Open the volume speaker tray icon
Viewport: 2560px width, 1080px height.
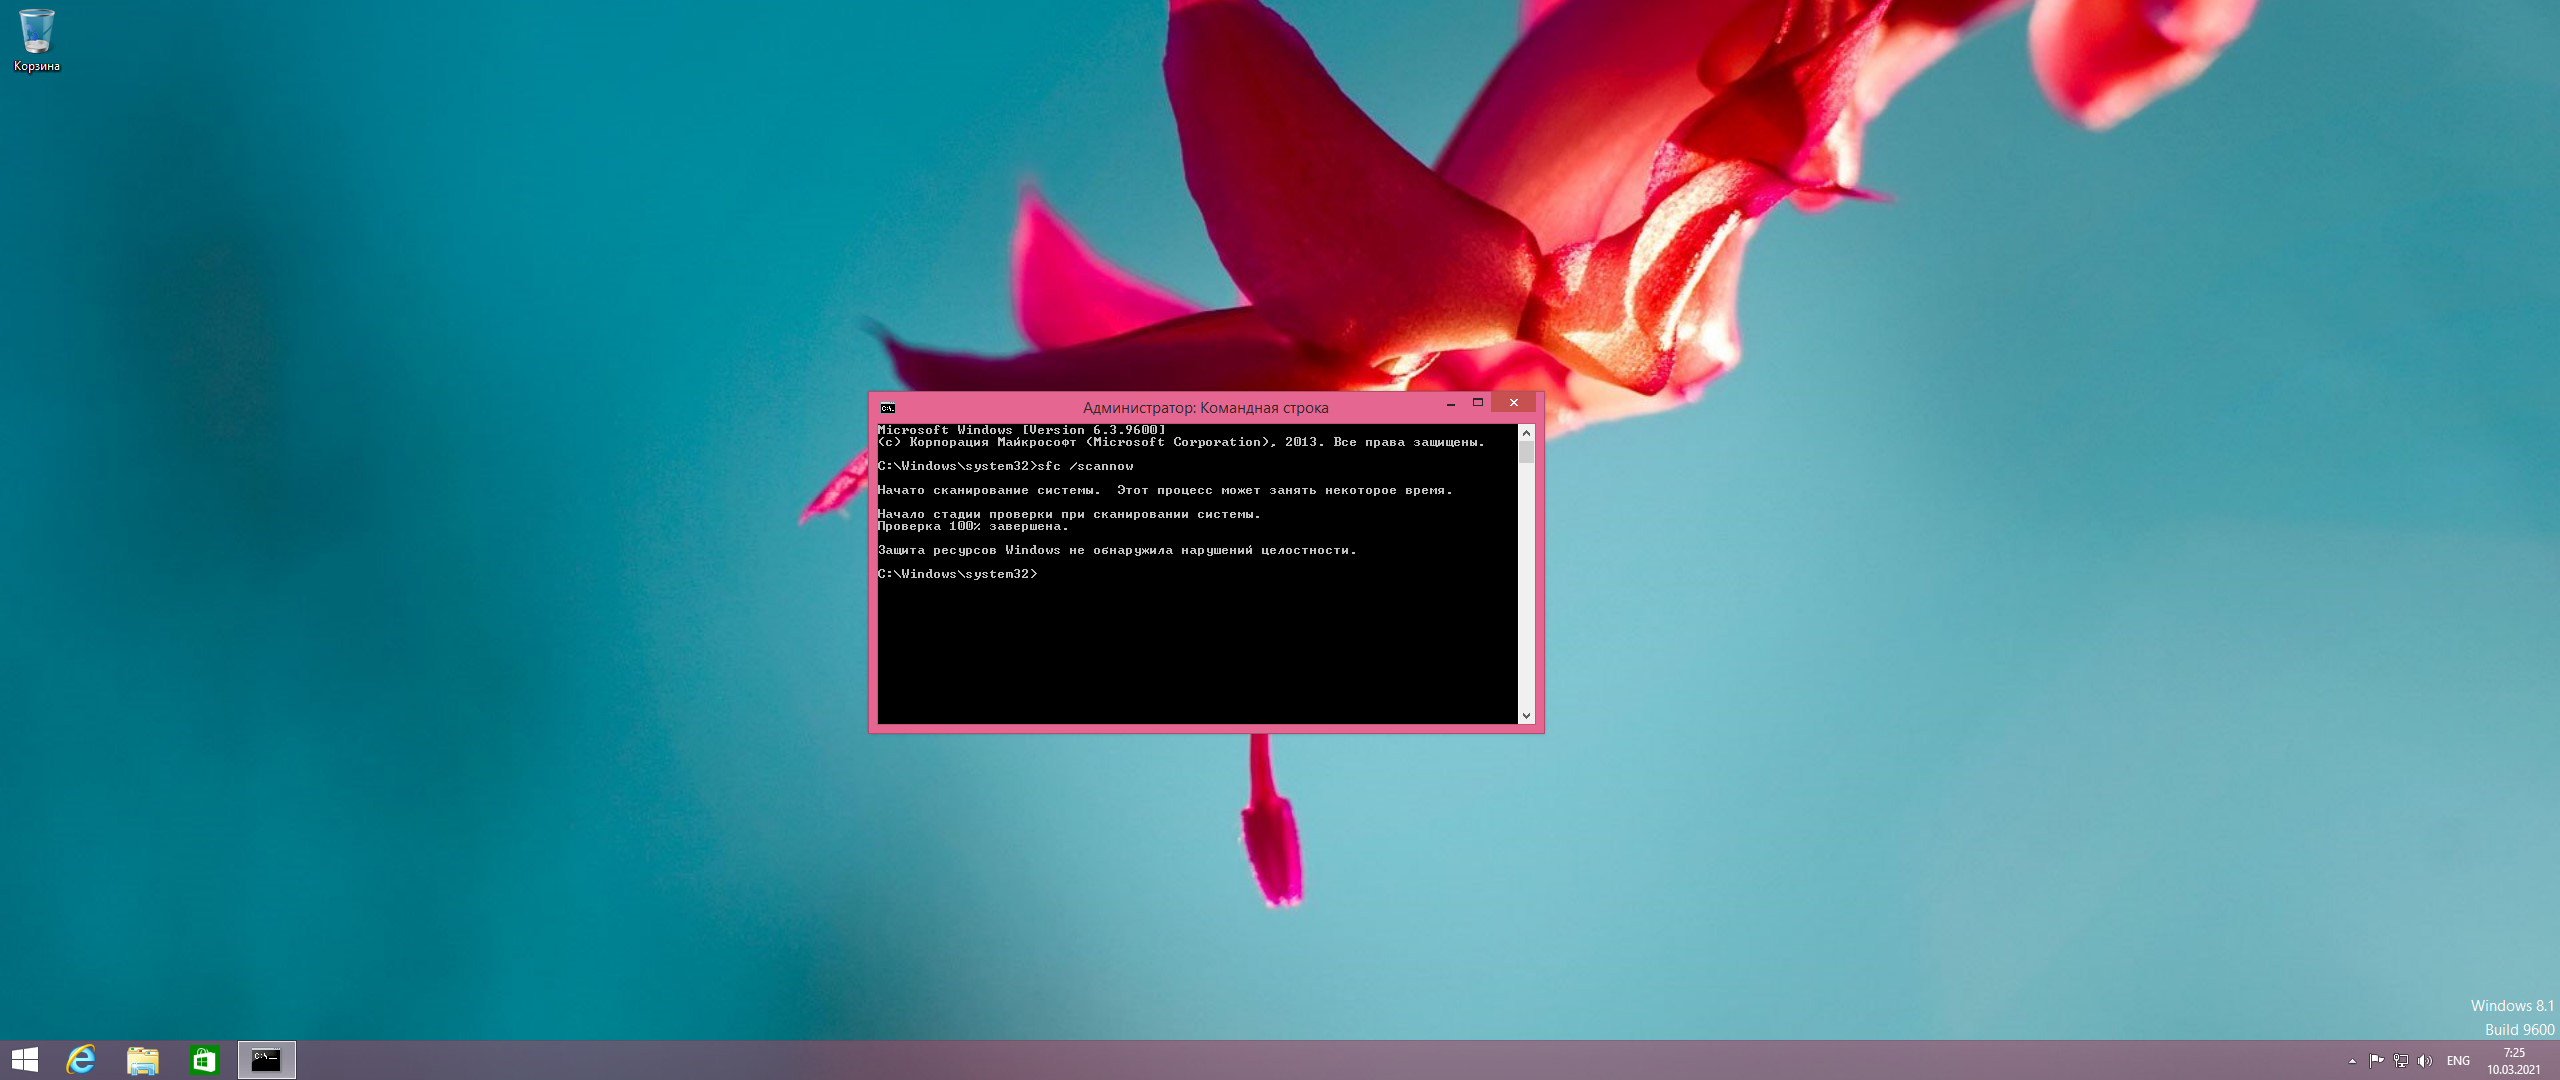point(2424,1061)
